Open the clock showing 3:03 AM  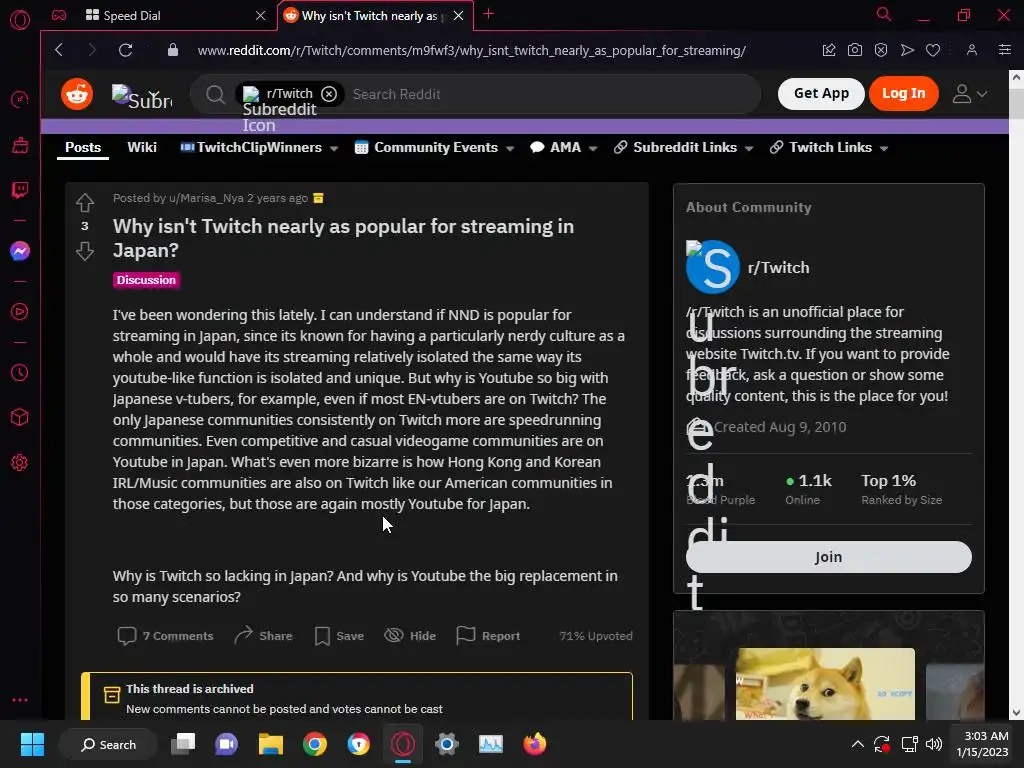tap(983, 744)
